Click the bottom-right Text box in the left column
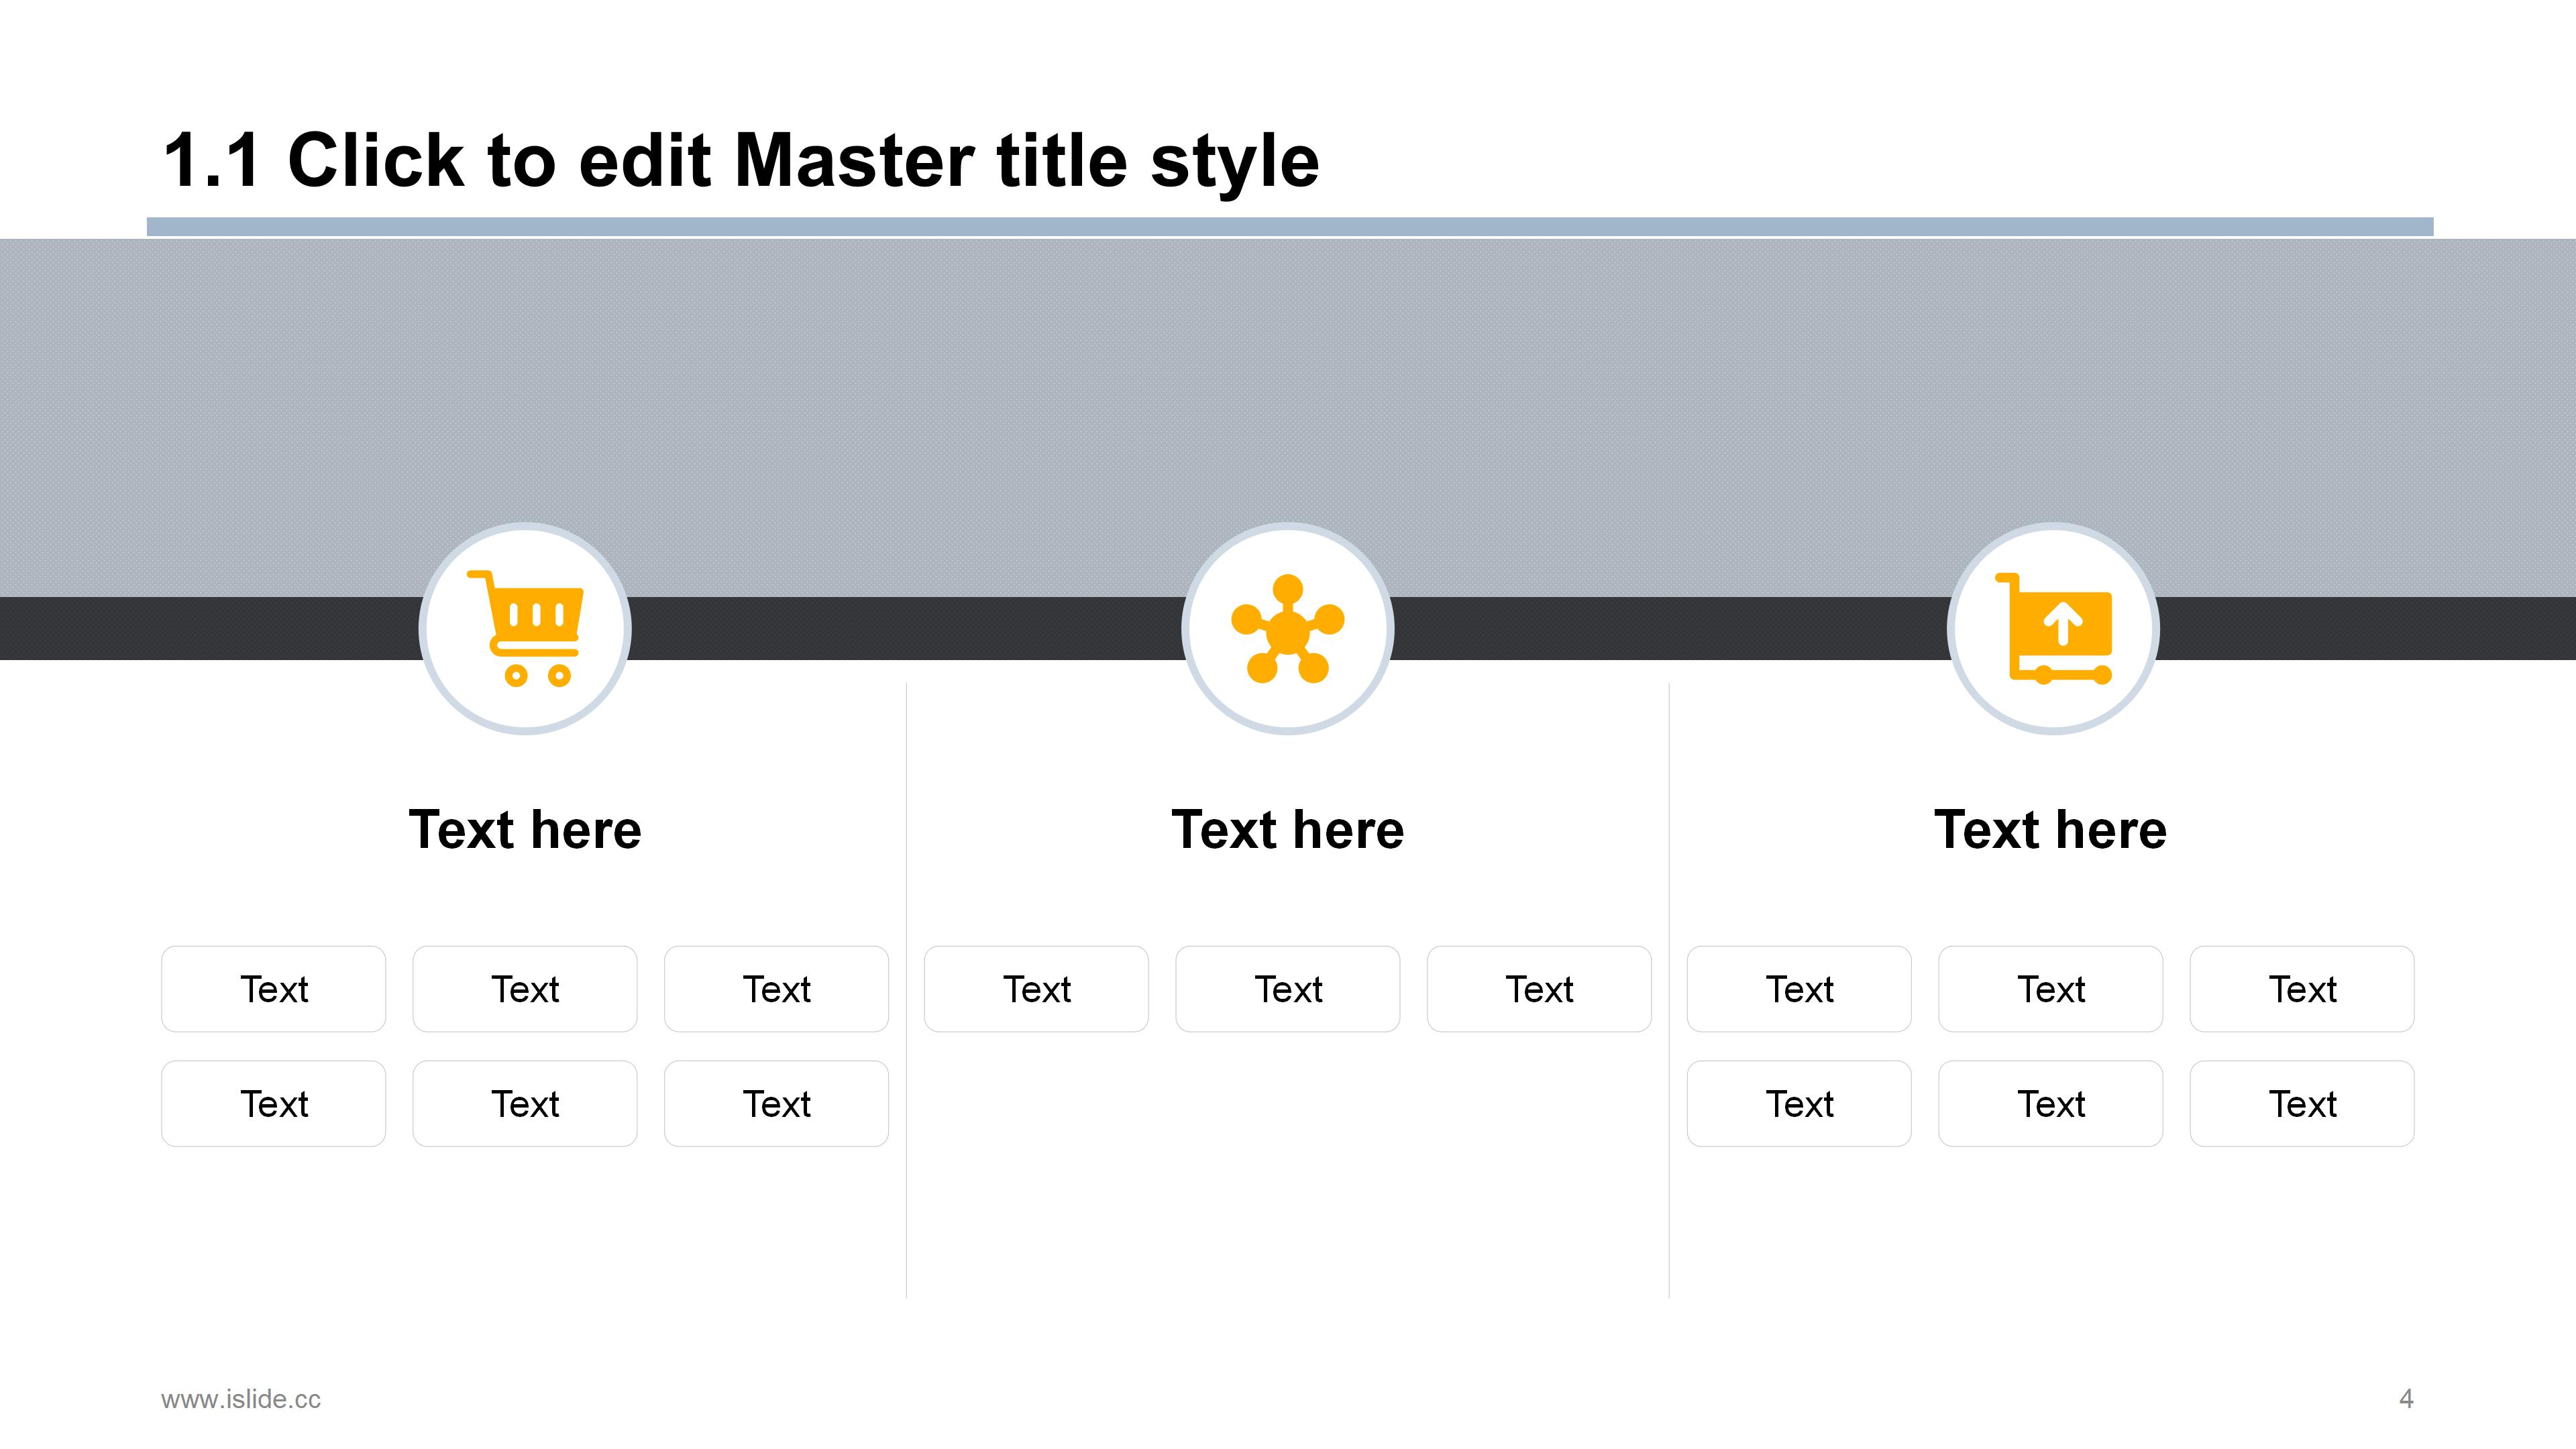 (776, 1104)
